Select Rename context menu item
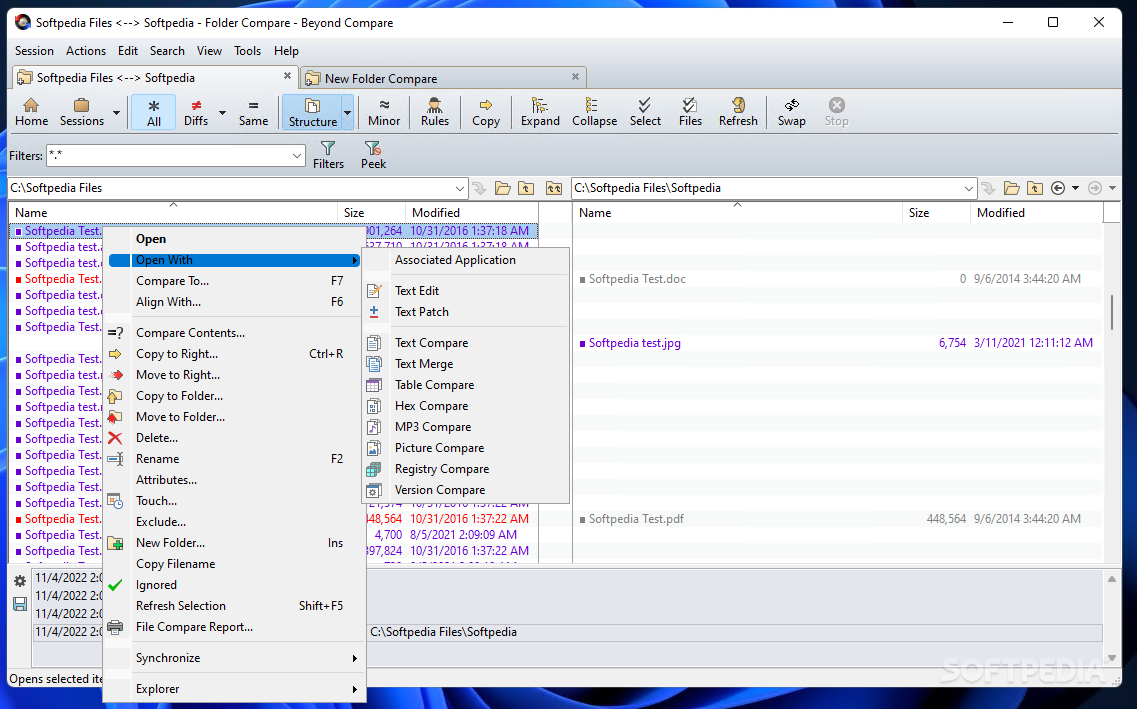Image resolution: width=1137 pixels, height=709 pixels. click(234, 460)
